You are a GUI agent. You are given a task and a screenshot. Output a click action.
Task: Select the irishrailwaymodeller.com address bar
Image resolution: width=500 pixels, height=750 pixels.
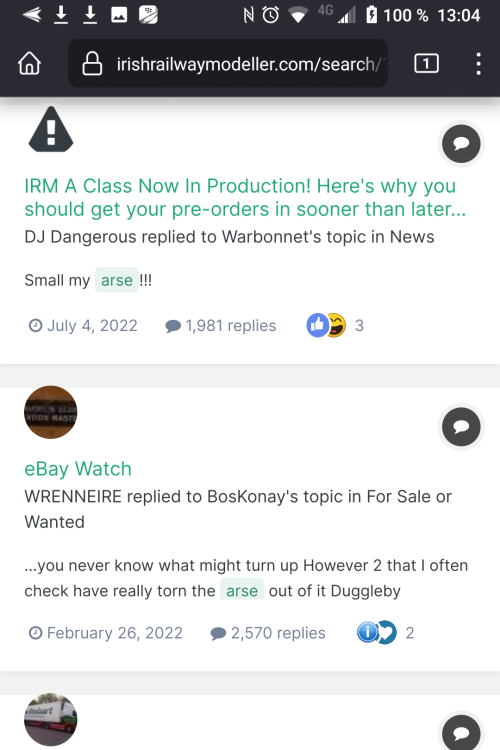click(228, 64)
